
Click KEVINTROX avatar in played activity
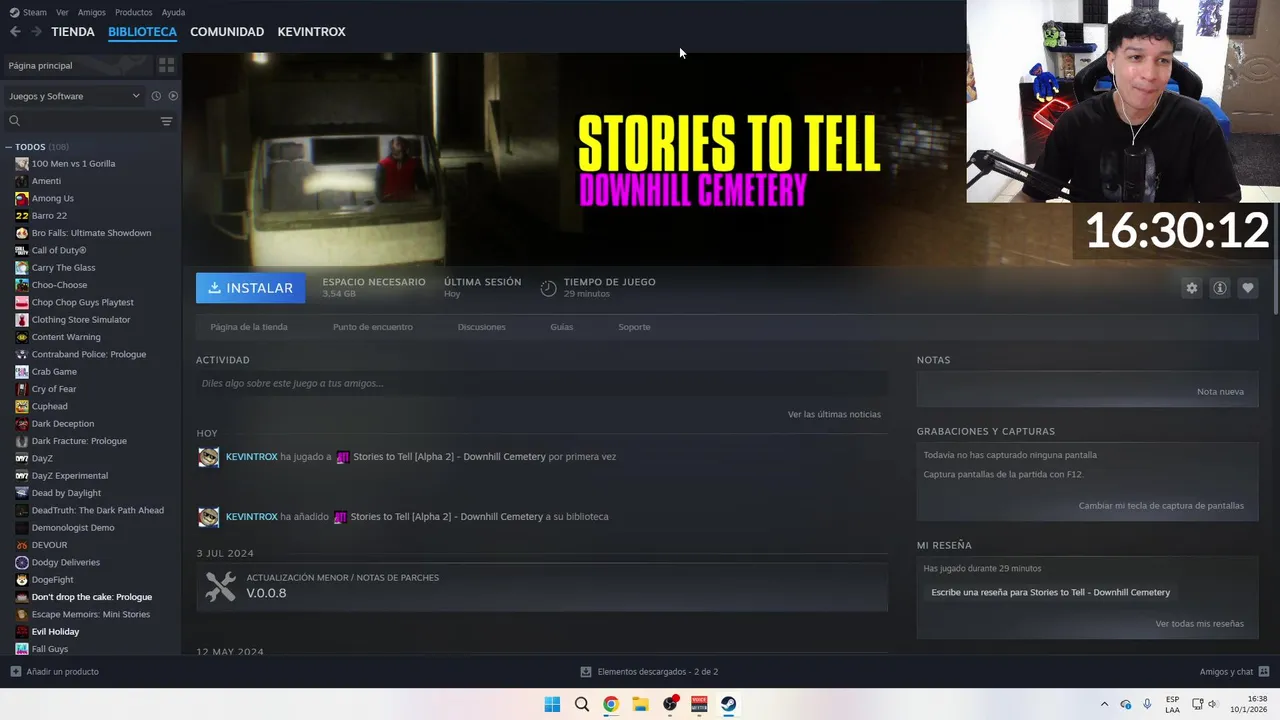tap(208, 457)
